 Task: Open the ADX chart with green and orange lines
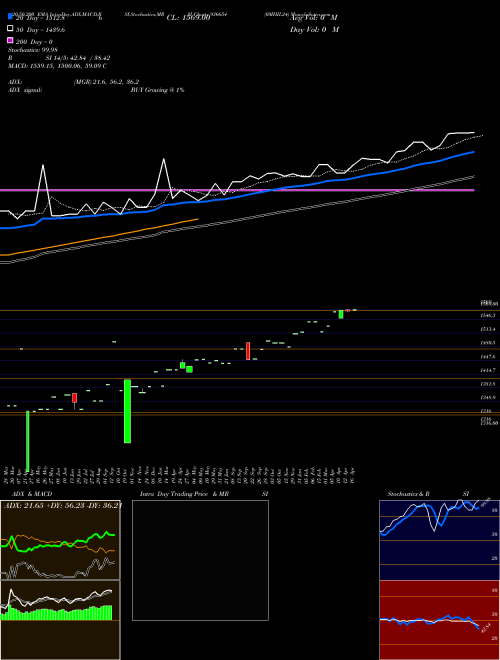click(x=60, y=540)
